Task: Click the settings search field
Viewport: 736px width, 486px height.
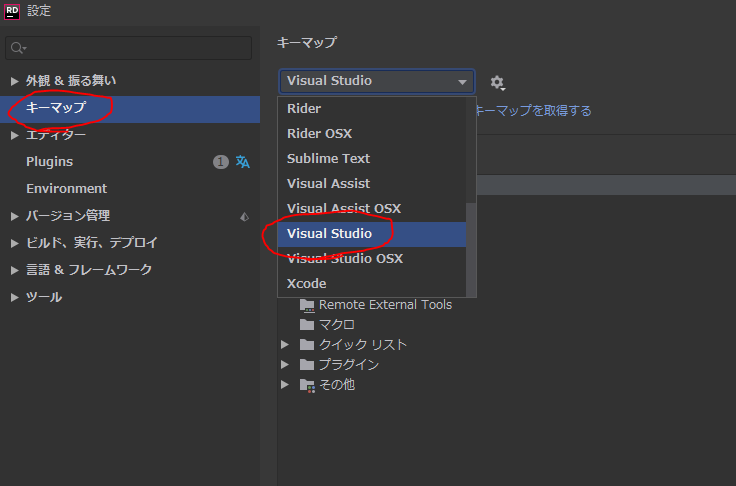Action: click(x=130, y=48)
